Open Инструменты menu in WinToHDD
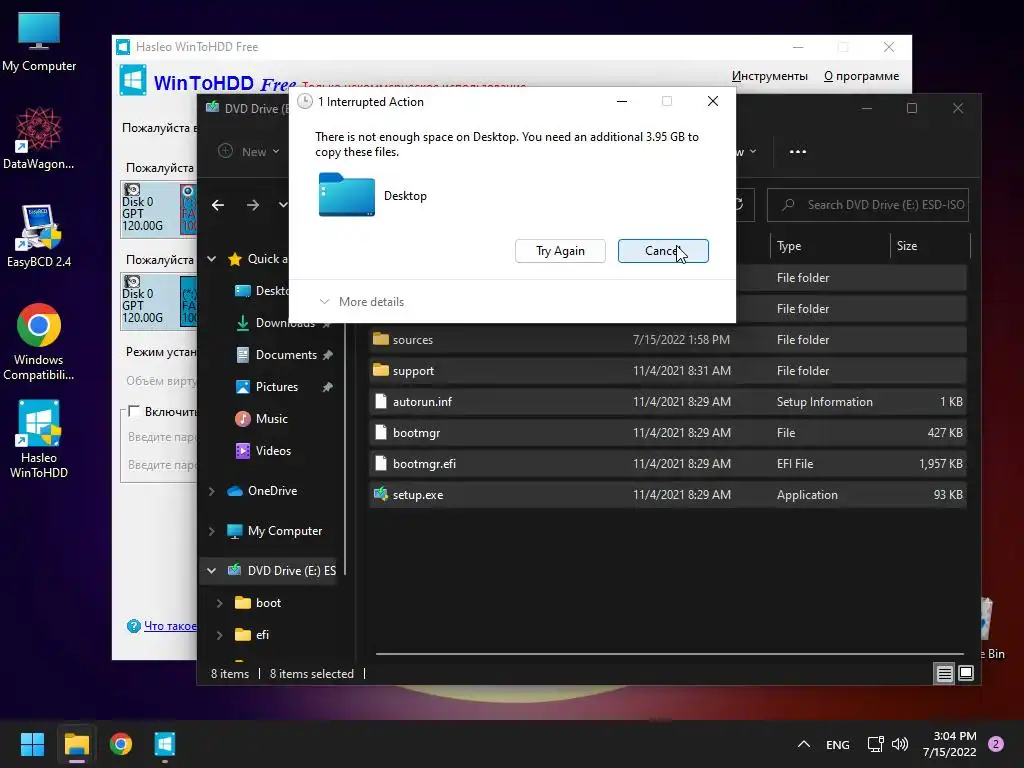 [x=769, y=76]
